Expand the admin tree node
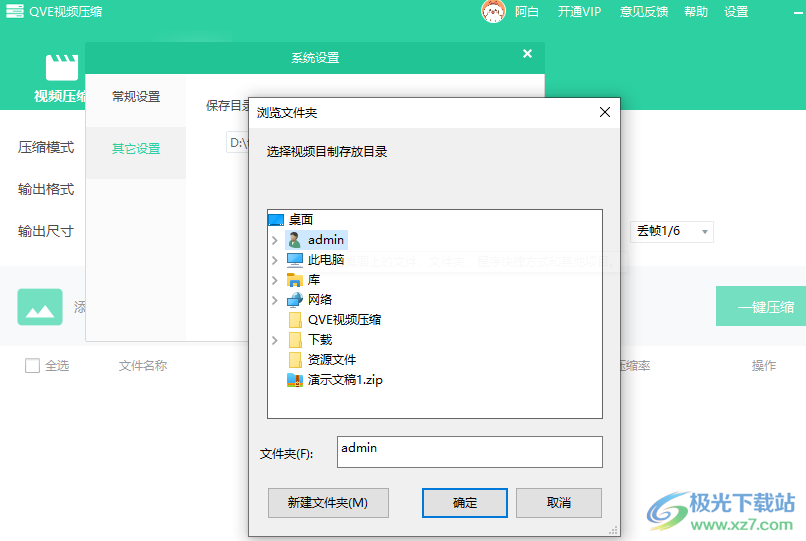The image size is (806, 541). 274,240
